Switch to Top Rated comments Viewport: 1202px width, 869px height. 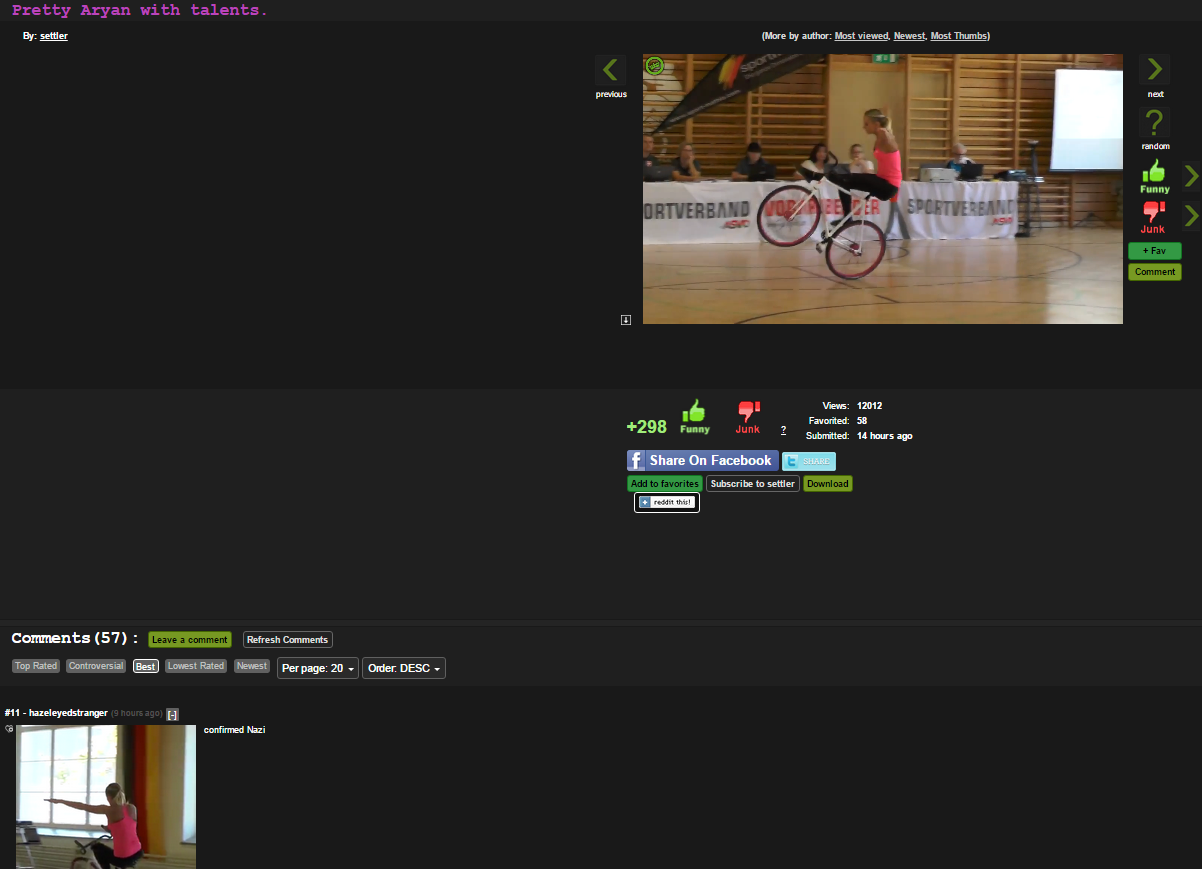point(36,666)
